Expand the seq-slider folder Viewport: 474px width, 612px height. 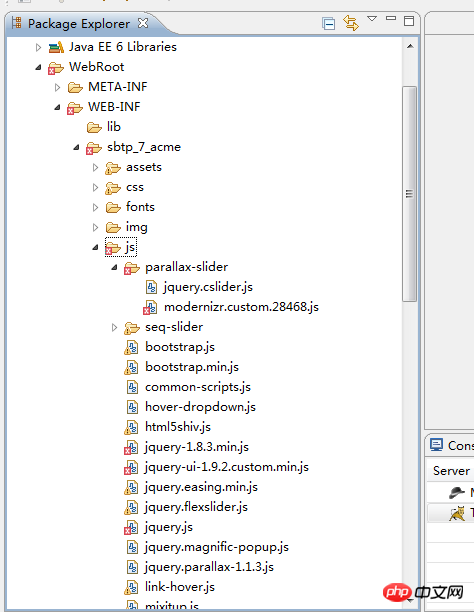[x=114, y=327]
